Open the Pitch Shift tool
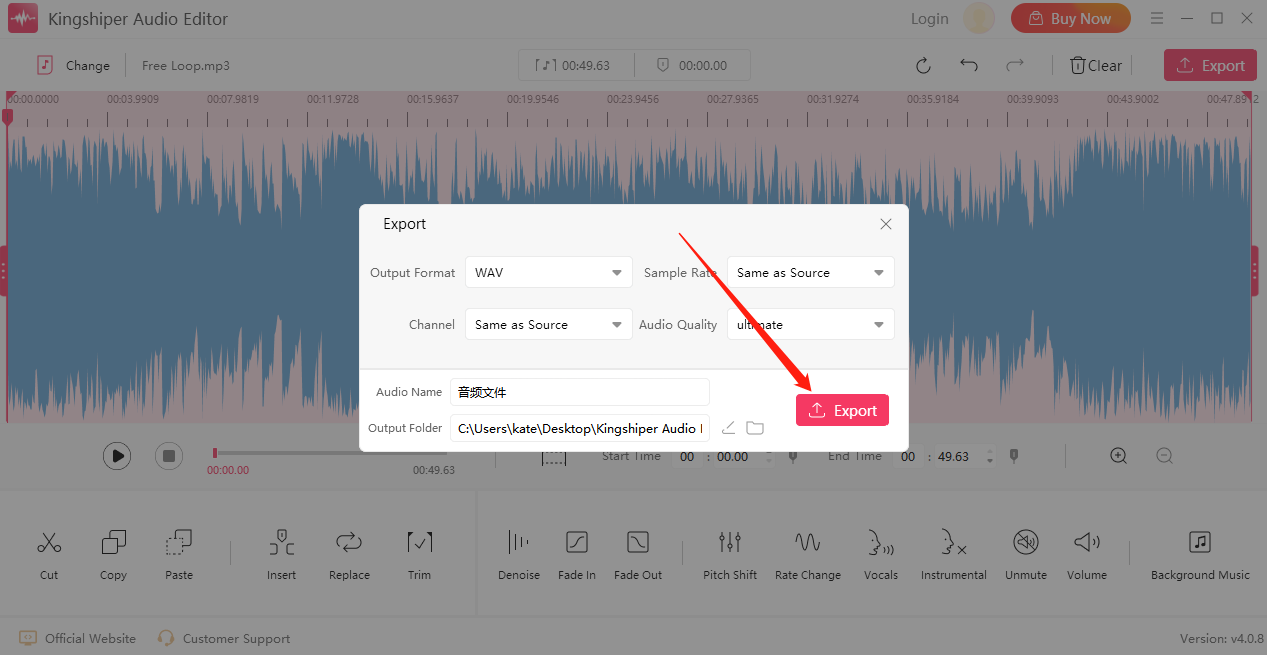The image size is (1267, 655). (730, 555)
